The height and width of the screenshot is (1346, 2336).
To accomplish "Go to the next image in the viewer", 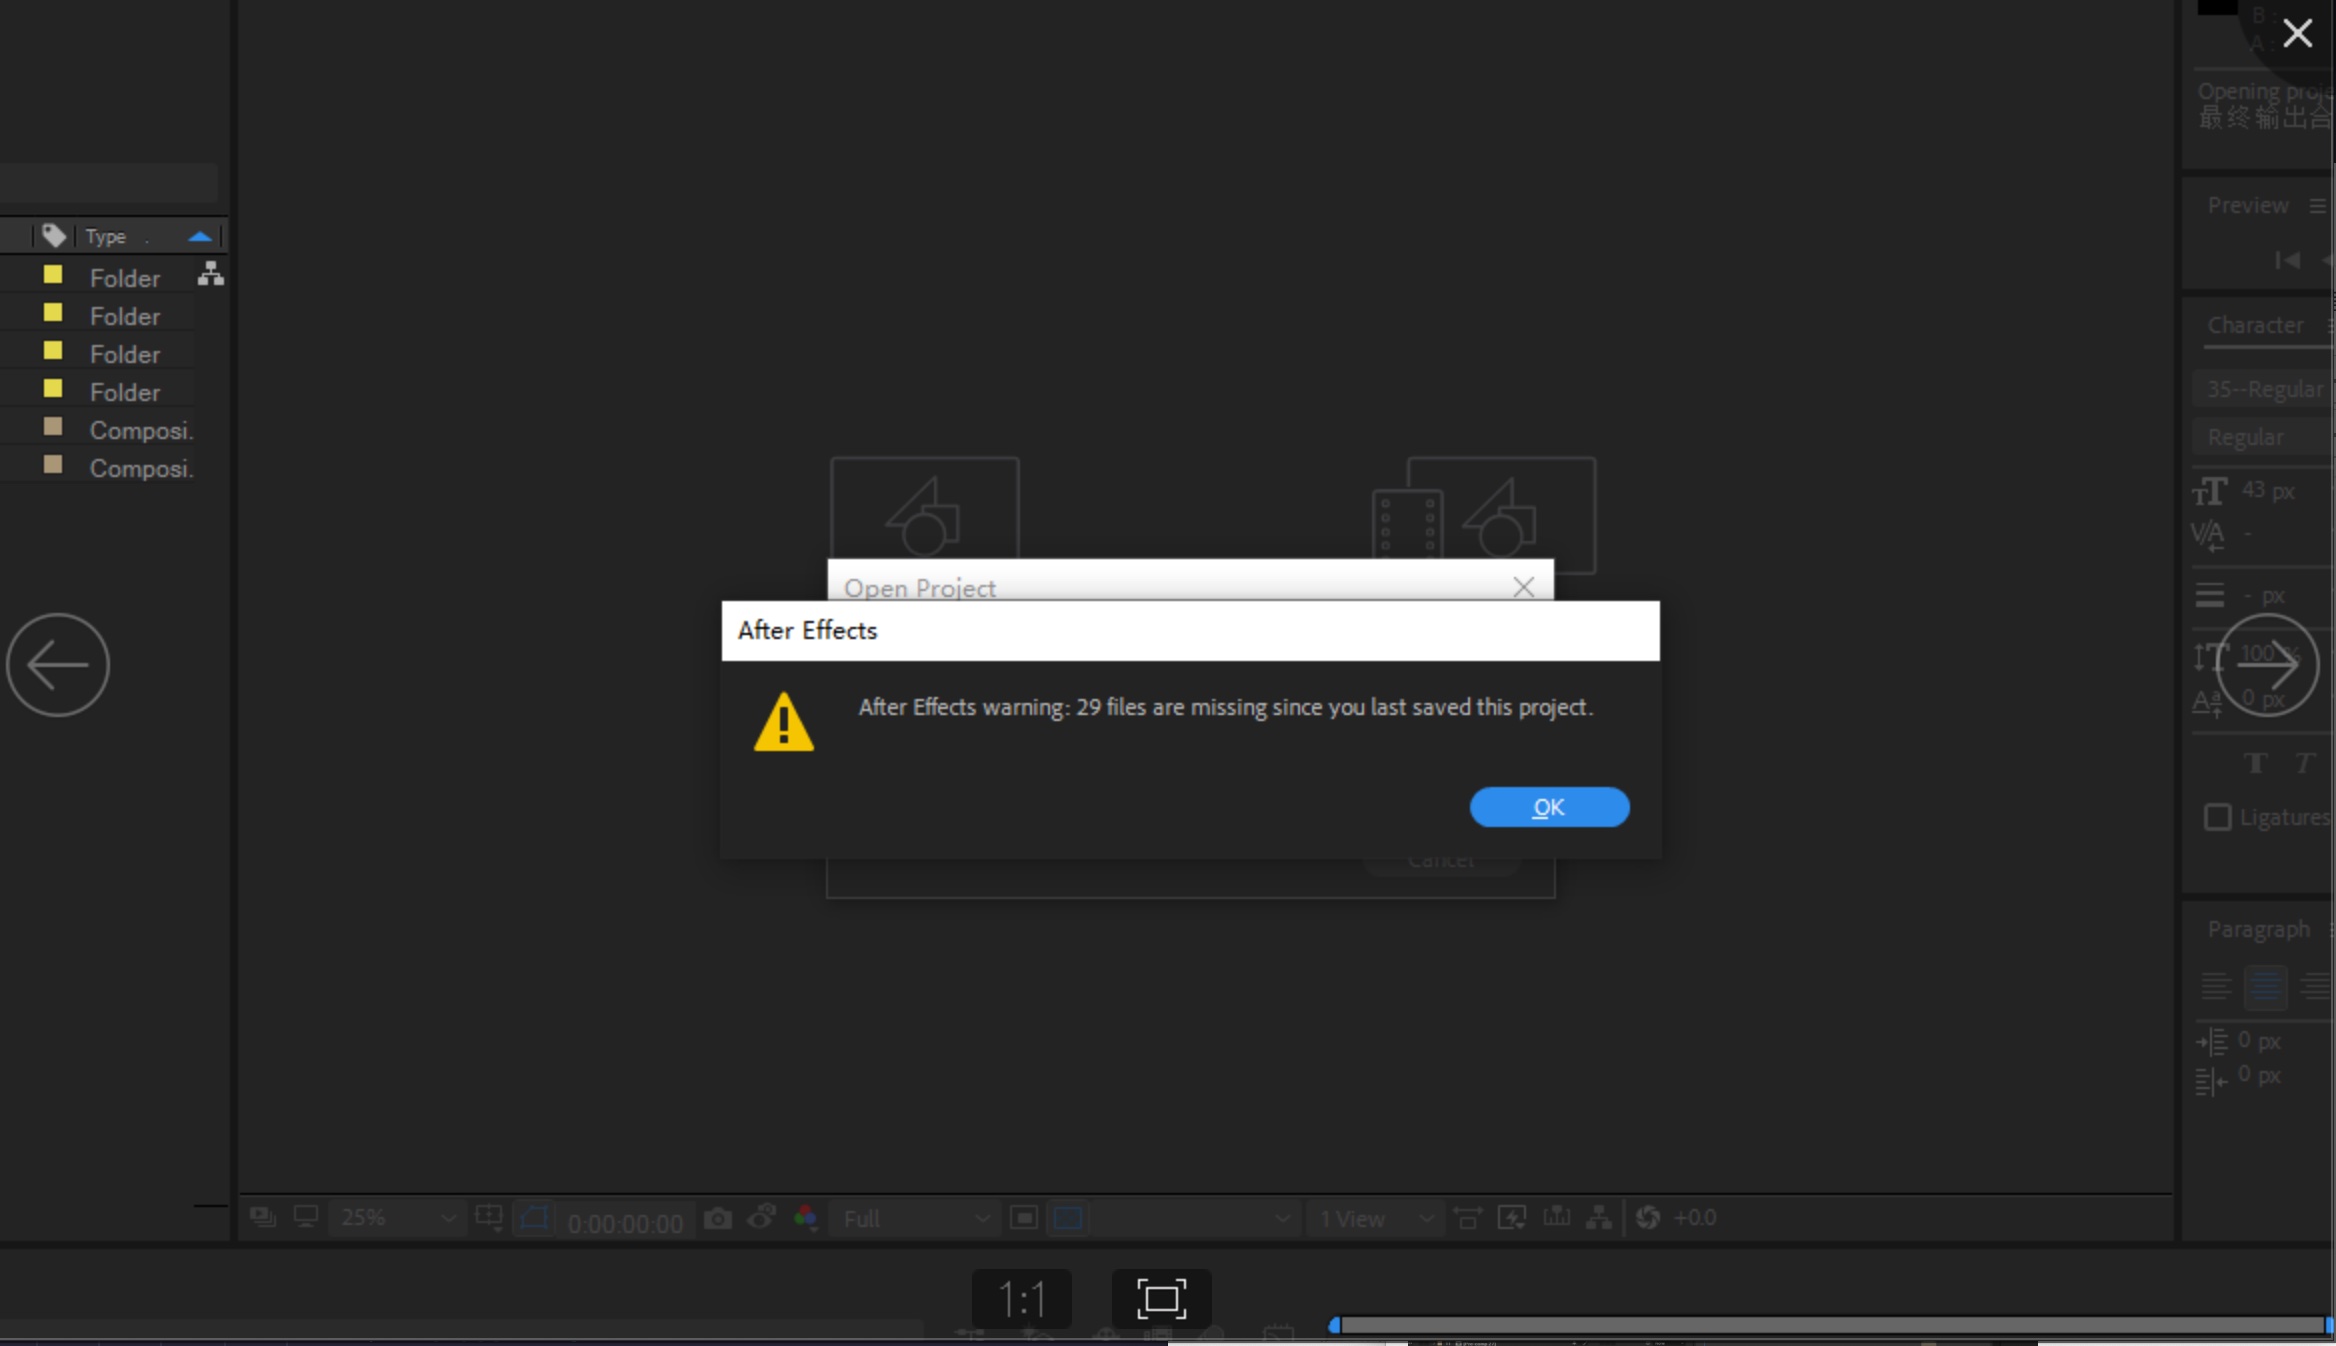I will (x=2267, y=665).
